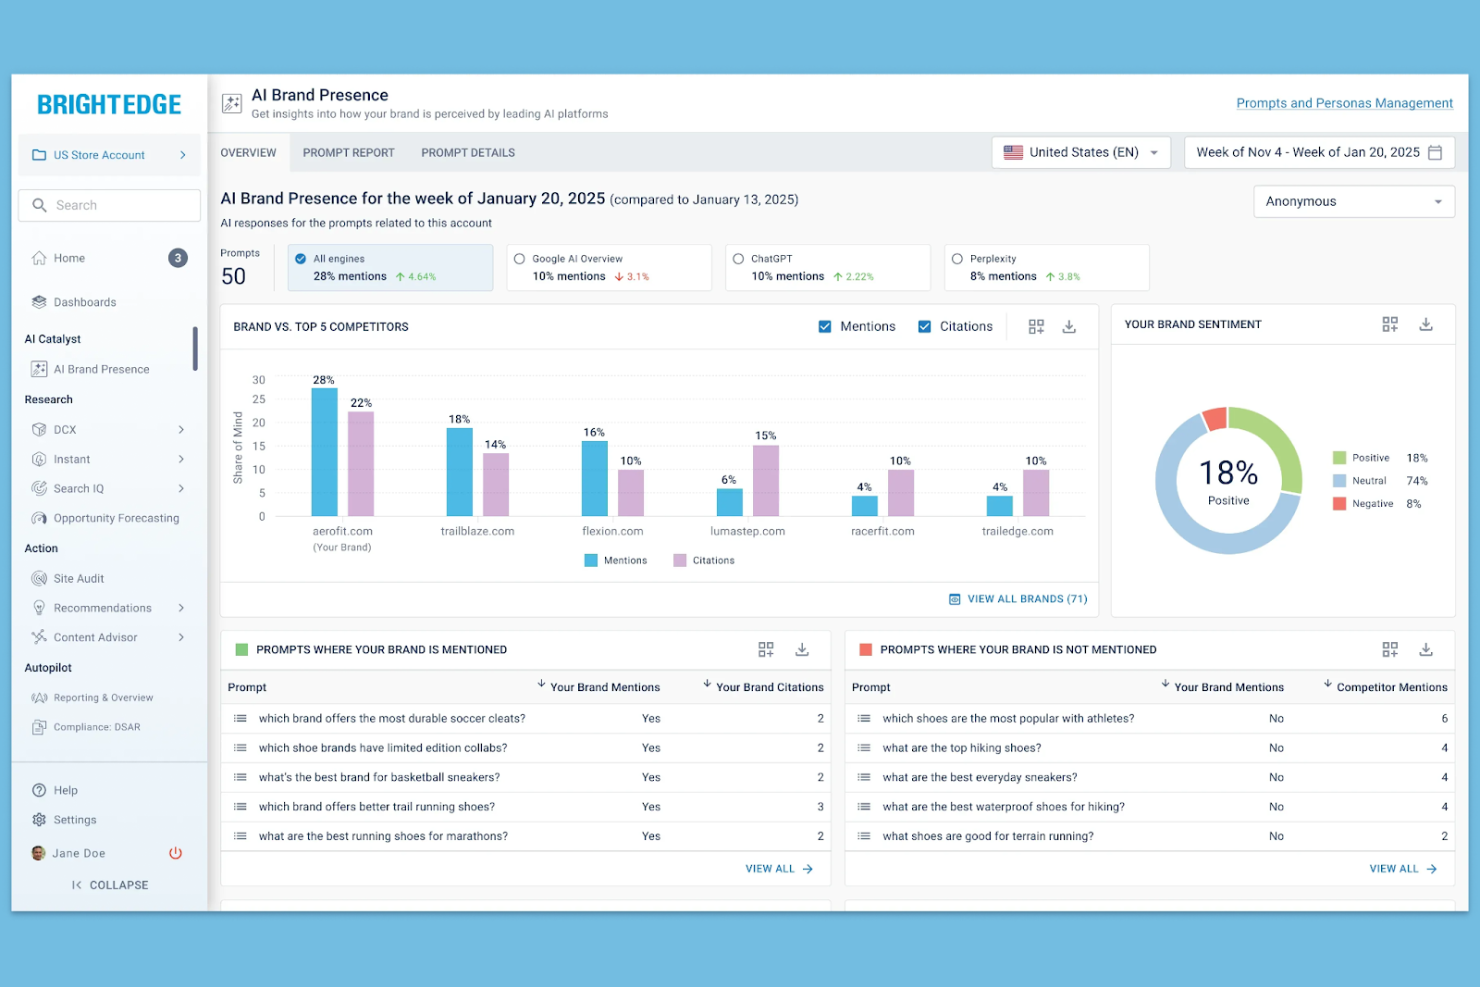Open the Opportunity Forecasting tool

click(x=117, y=518)
